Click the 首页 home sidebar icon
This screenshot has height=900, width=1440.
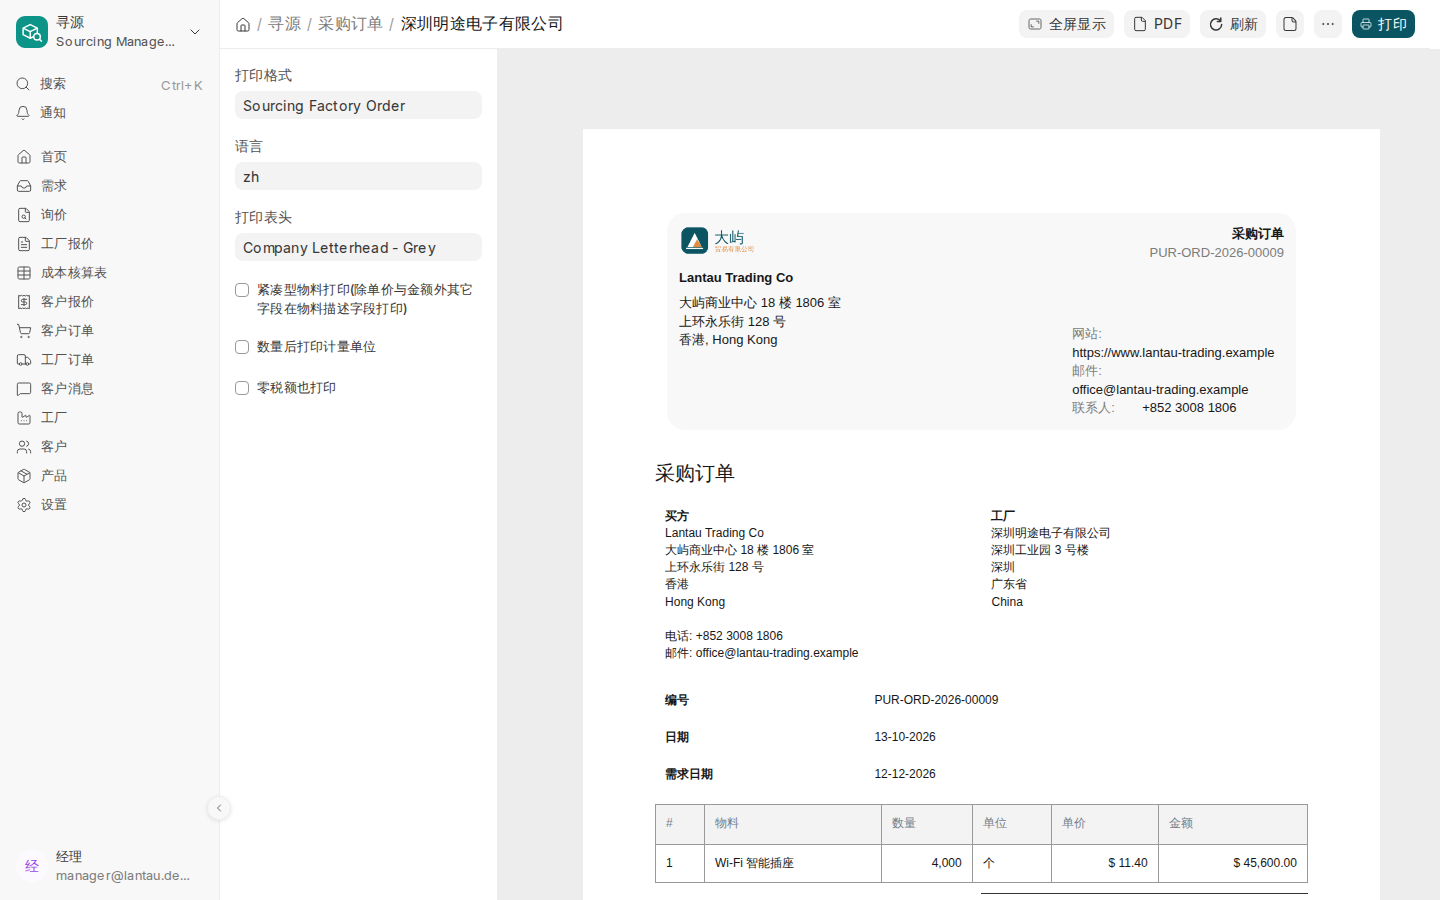pyautogui.click(x=24, y=157)
